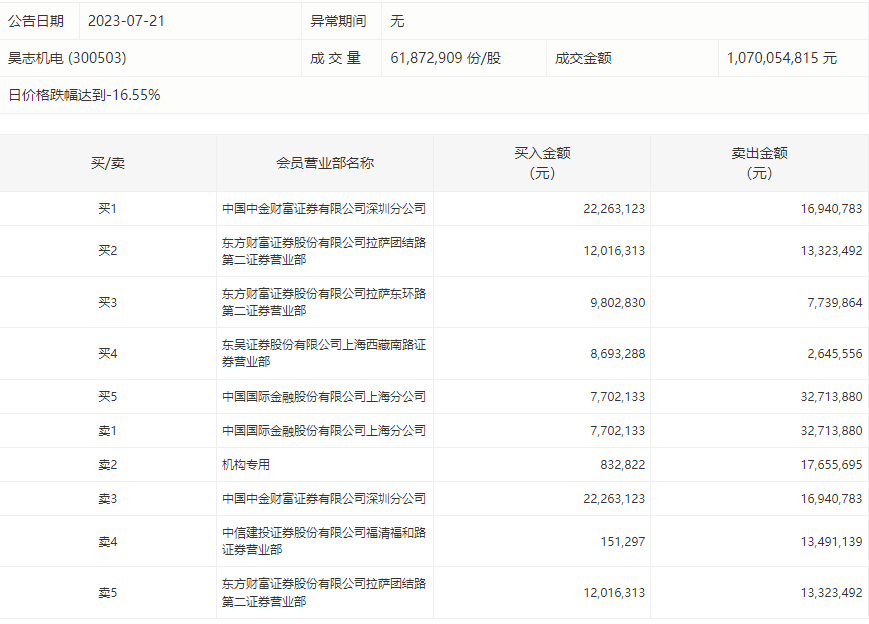
Task: Click turnover amount 1,070,054,815 元
Action: 781,58
